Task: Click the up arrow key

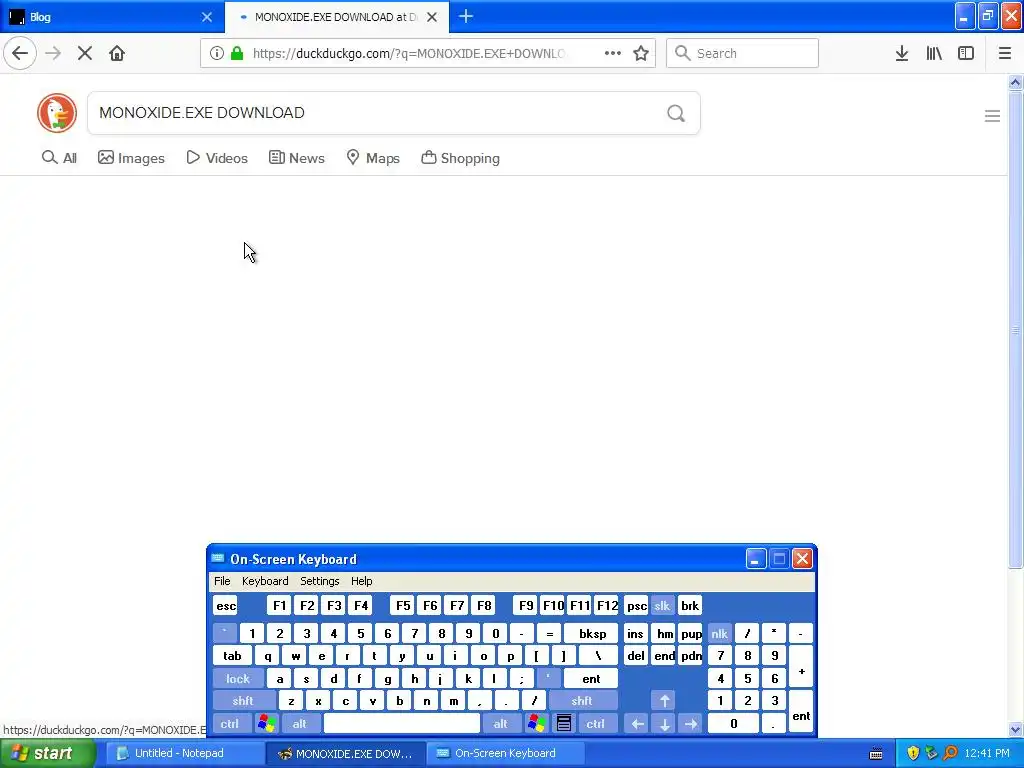Action: click(x=664, y=701)
